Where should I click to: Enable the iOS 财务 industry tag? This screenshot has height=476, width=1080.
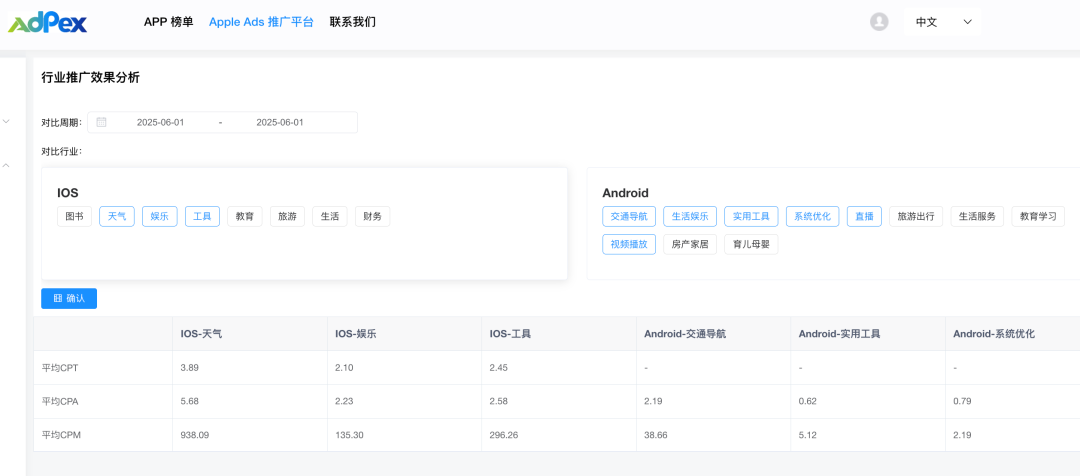(x=372, y=216)
